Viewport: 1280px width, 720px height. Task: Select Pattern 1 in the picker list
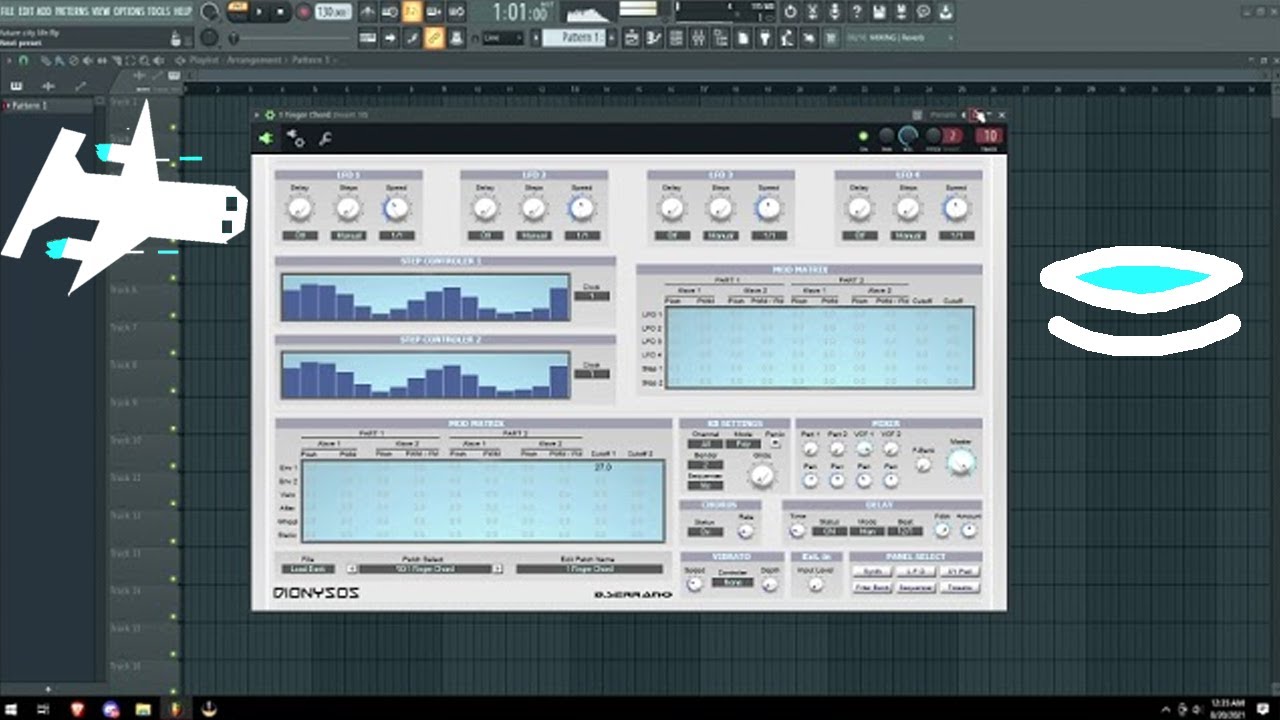point(50,105)
